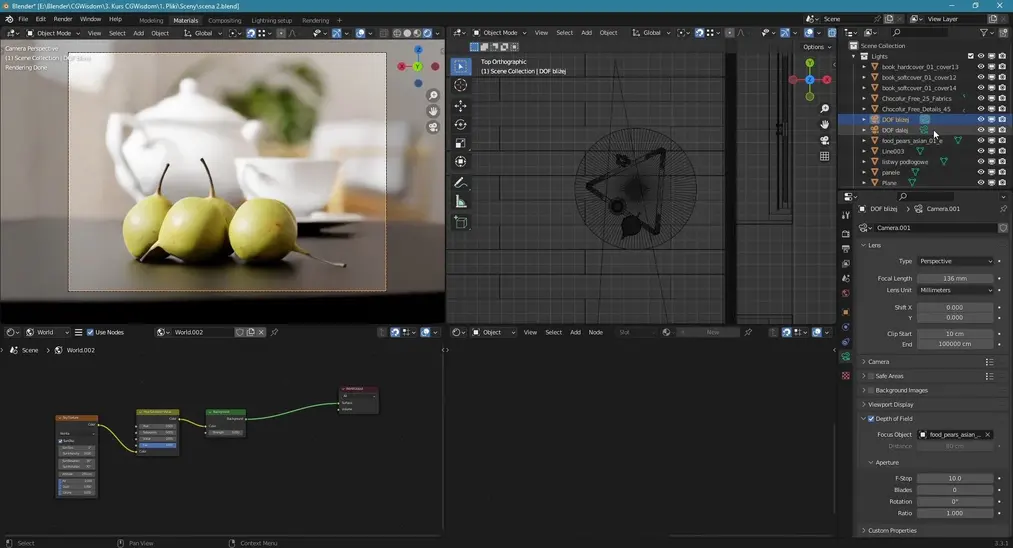Switch to the Compositing workspace tab
The width and height of the screenshot is (1013, 548).
click(224, 20)
